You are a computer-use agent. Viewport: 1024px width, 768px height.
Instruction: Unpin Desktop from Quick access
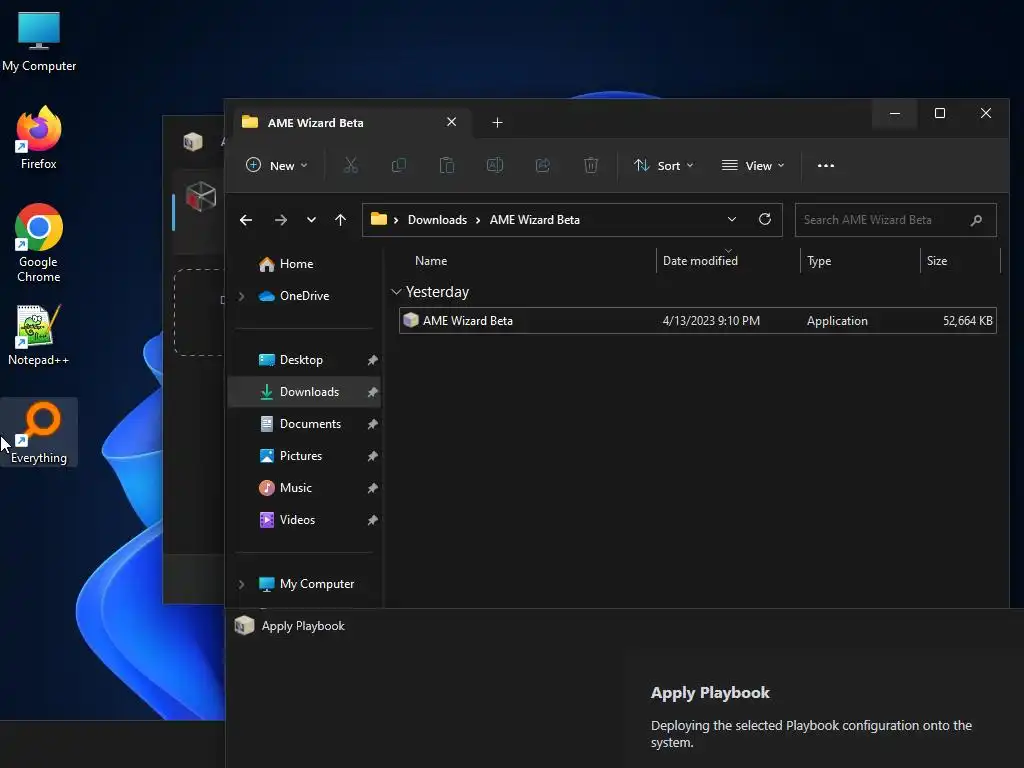372,360
